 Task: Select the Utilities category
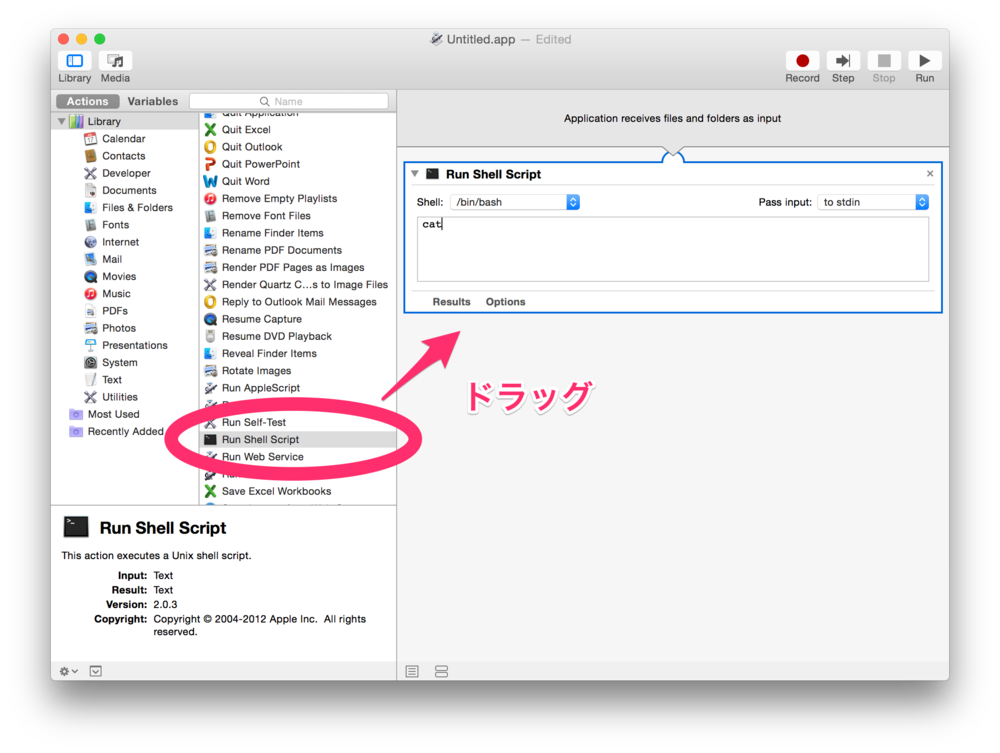(x=119, y=397)
